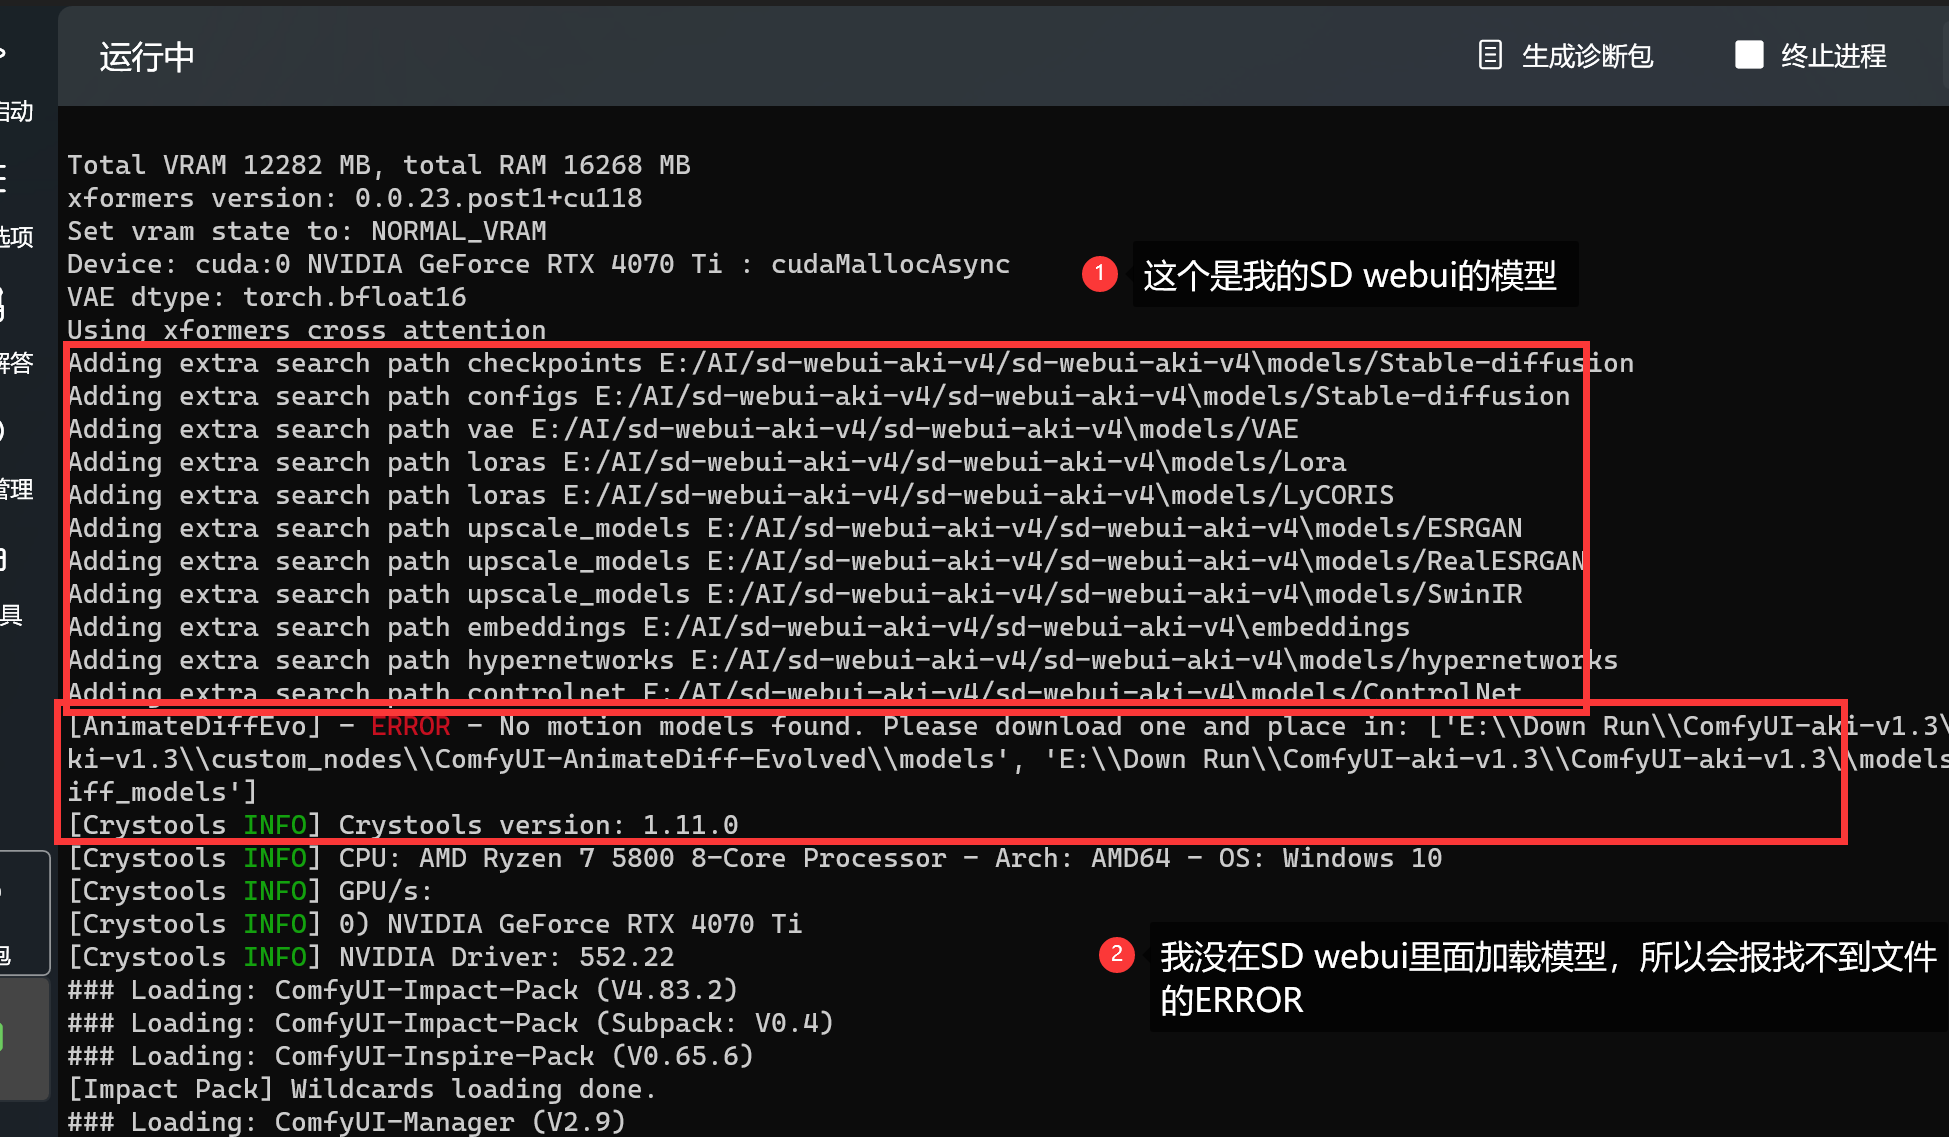
Task: Click the 'Wildcards loading done.' line
Action: pos(363,1089)
